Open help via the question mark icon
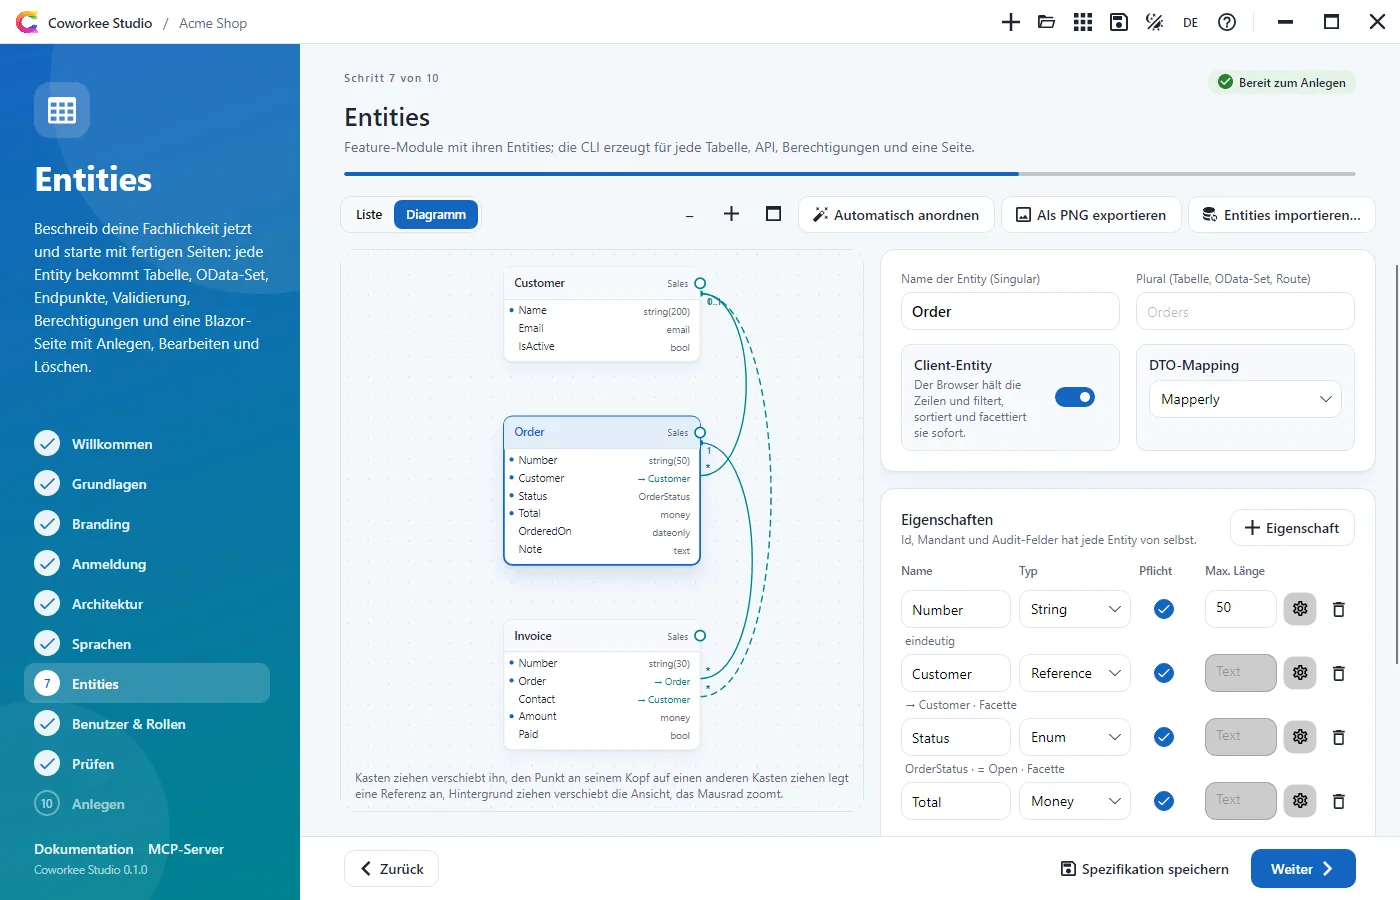 tap(1227, 22)
